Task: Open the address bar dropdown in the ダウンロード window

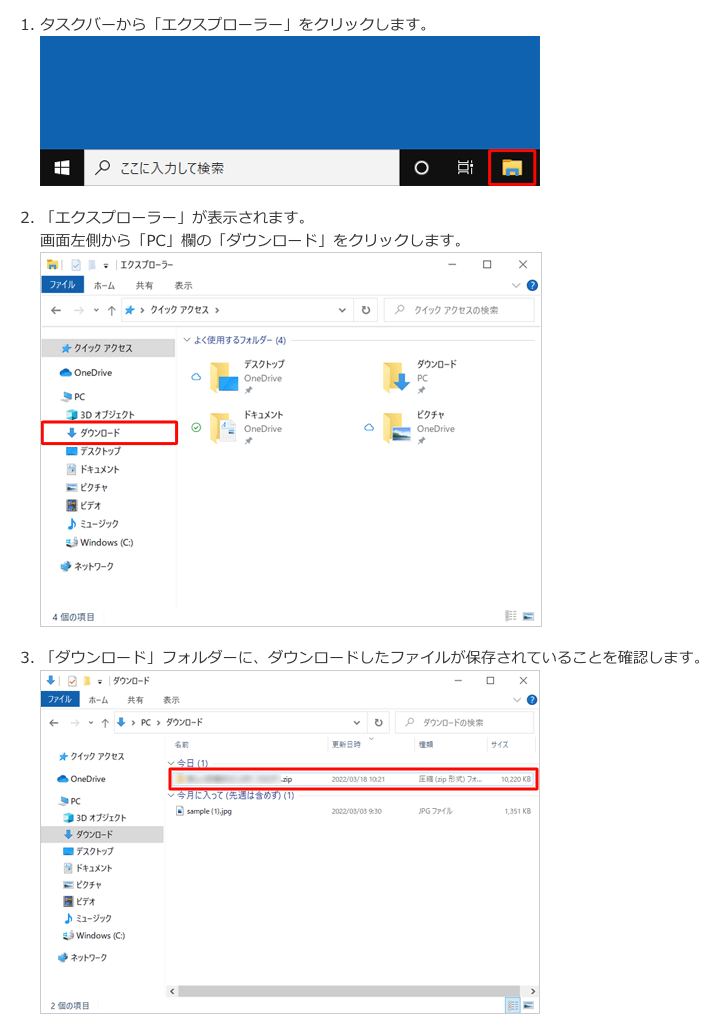Action: point(357,723)
